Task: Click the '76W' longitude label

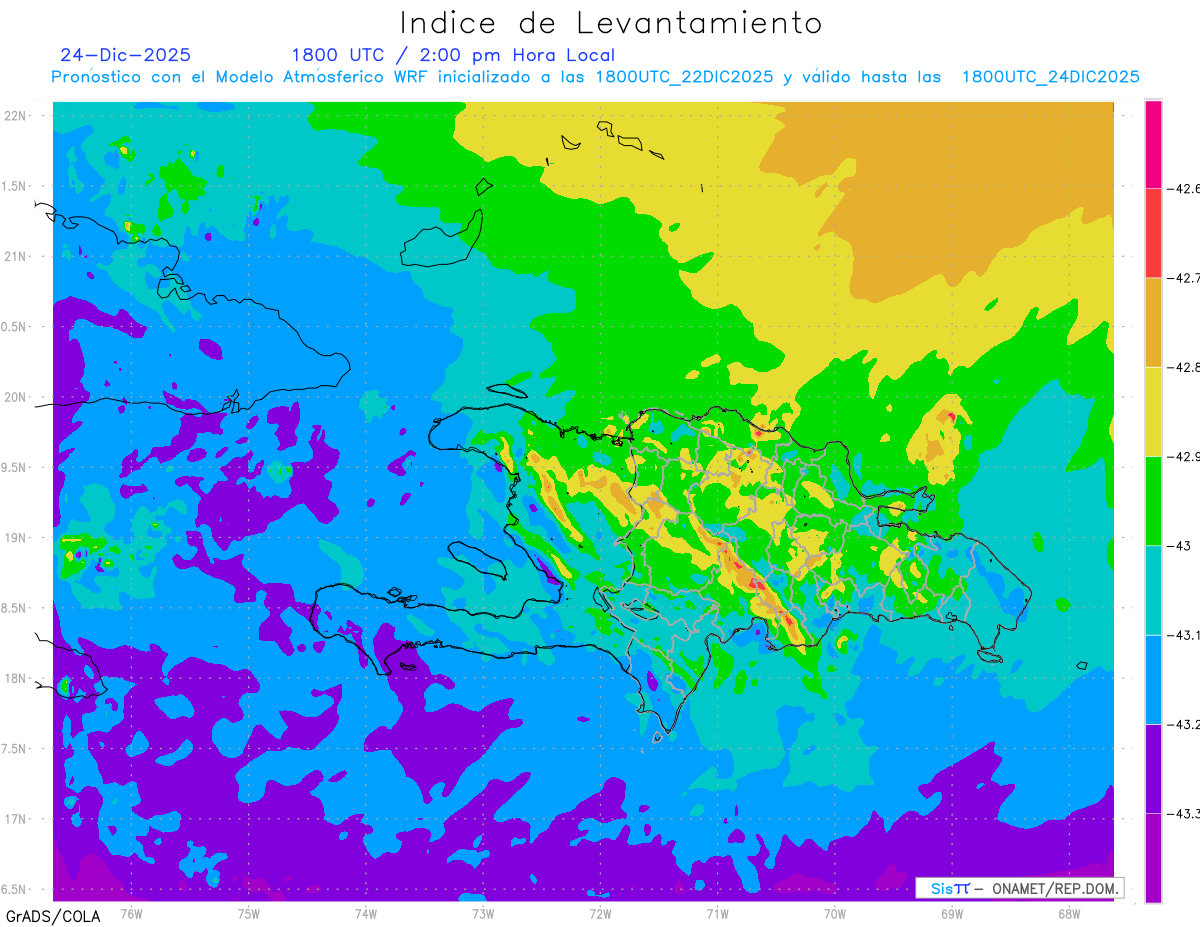Action: click(x=131, y=914)
